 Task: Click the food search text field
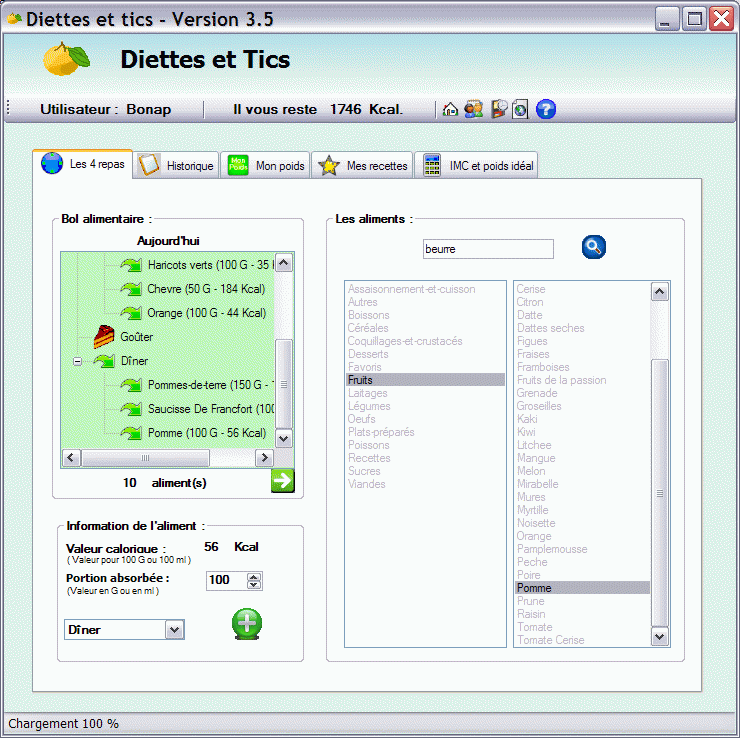point(487,249)
